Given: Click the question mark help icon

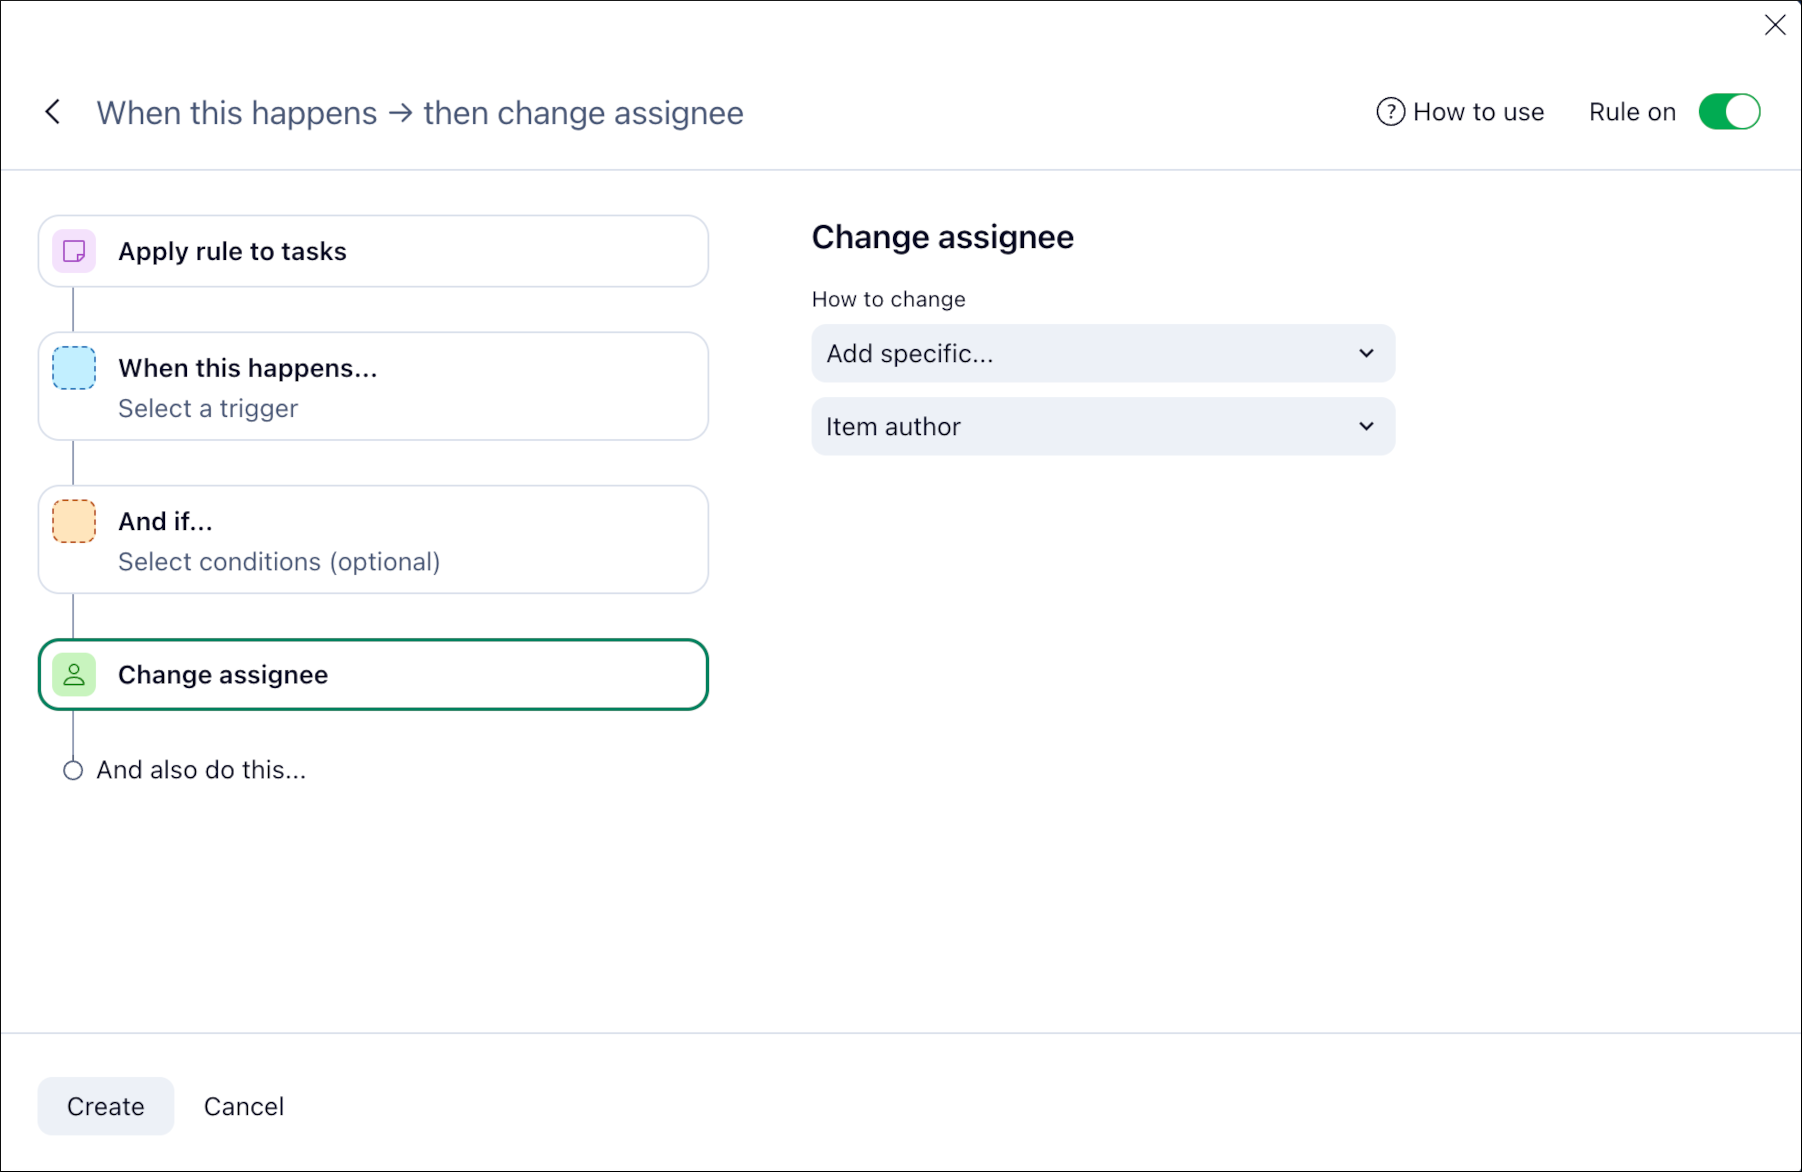Looking at the screenshot, I should [1390, 112].
